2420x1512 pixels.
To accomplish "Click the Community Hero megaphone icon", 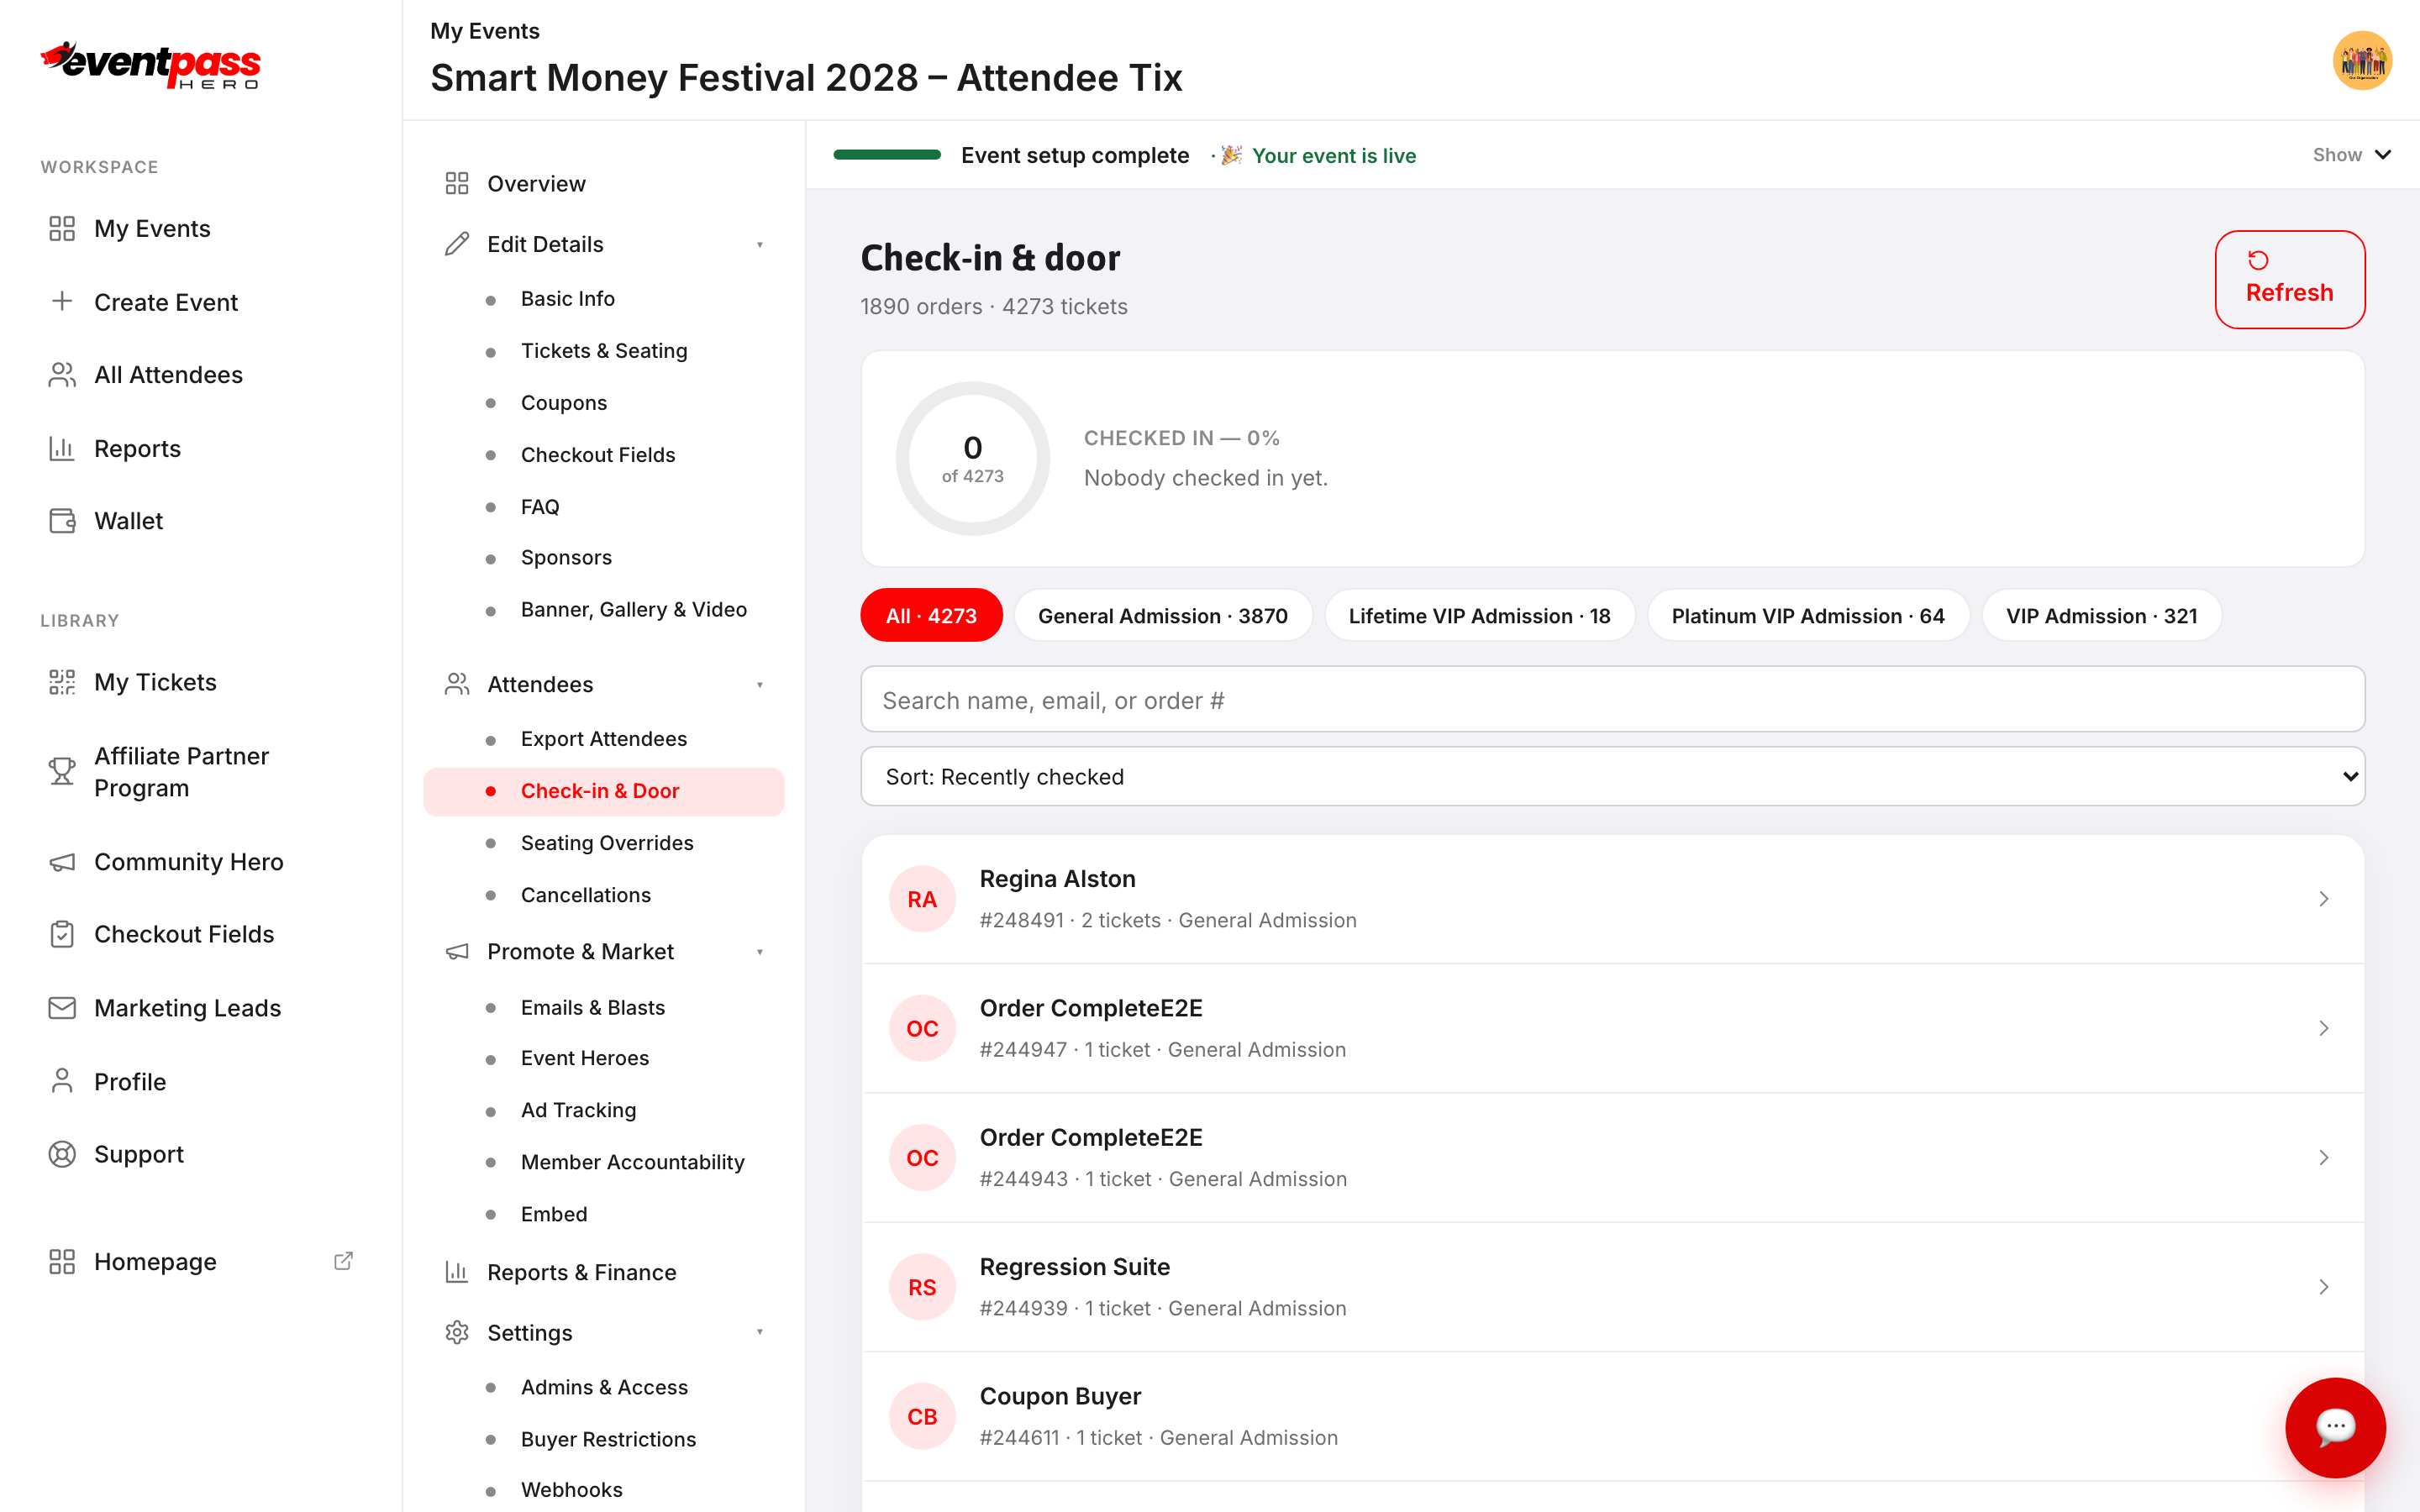I will coord(62,862).
